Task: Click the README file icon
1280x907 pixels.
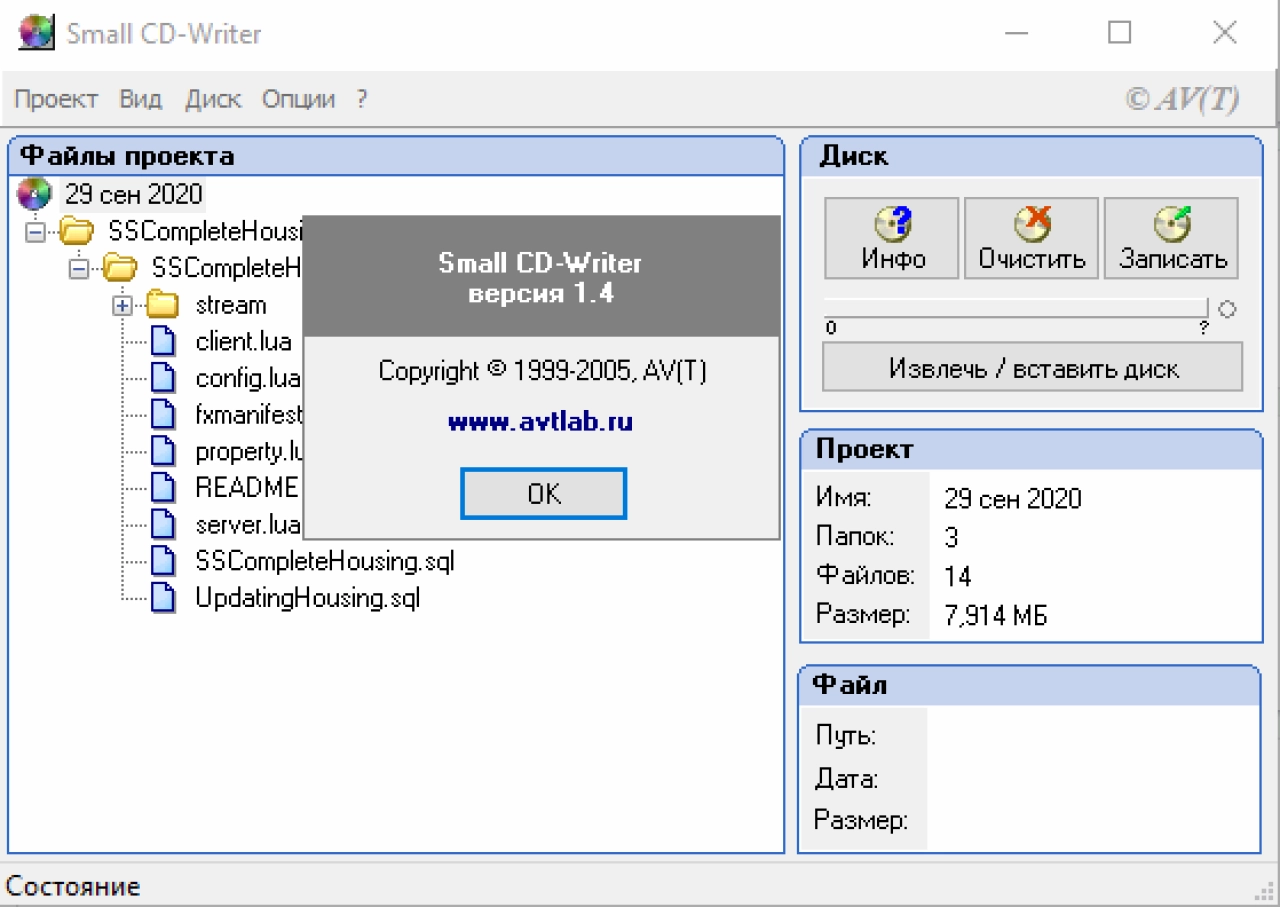Action: (162, 488)
